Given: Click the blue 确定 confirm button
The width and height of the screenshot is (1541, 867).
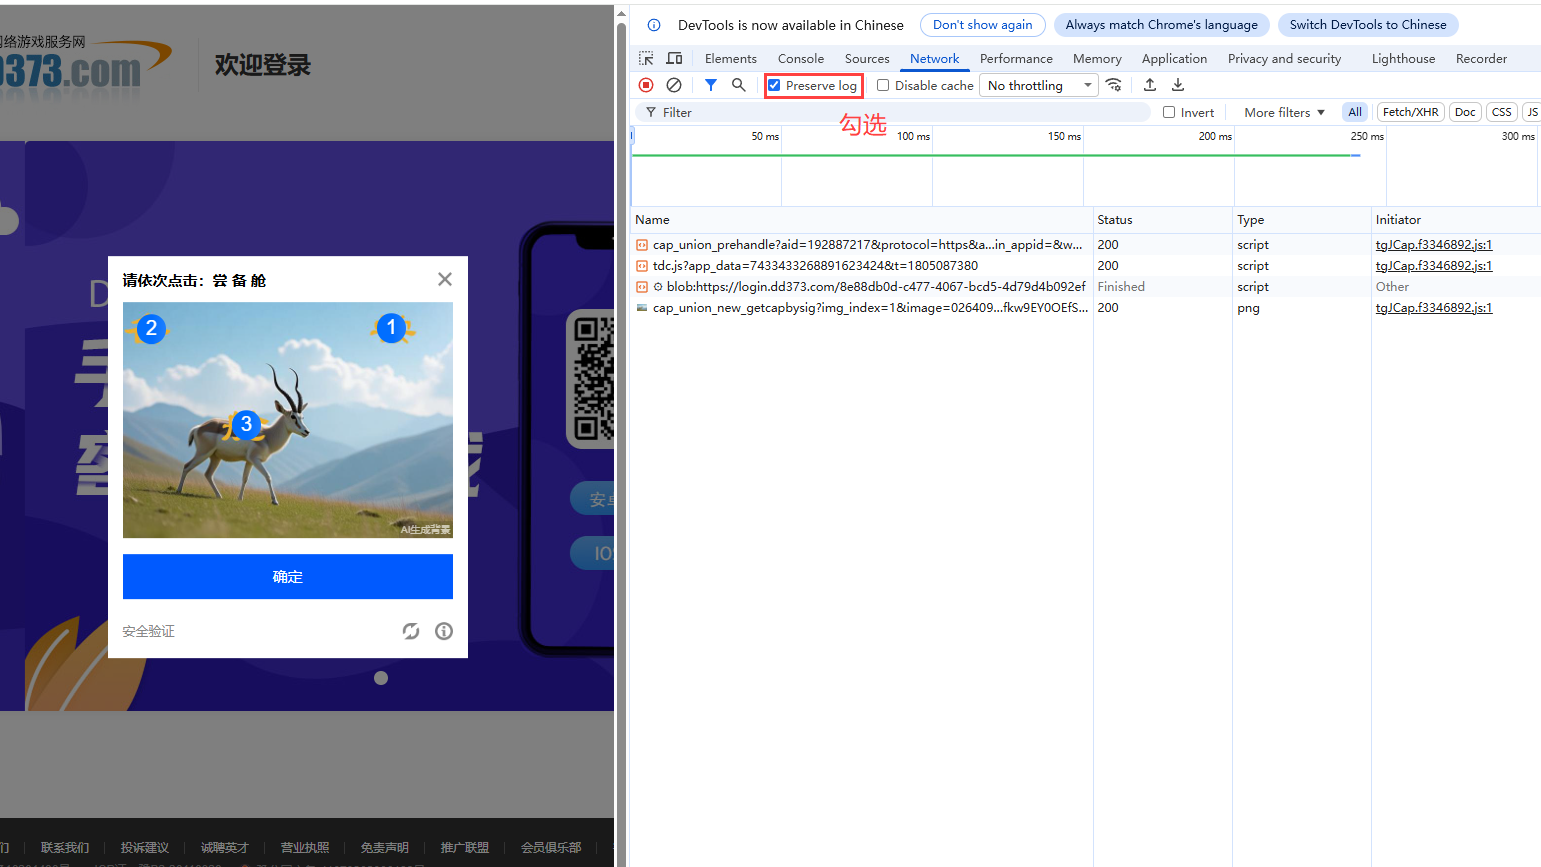Looking at the screenshot, I should [x=288, y=577].
